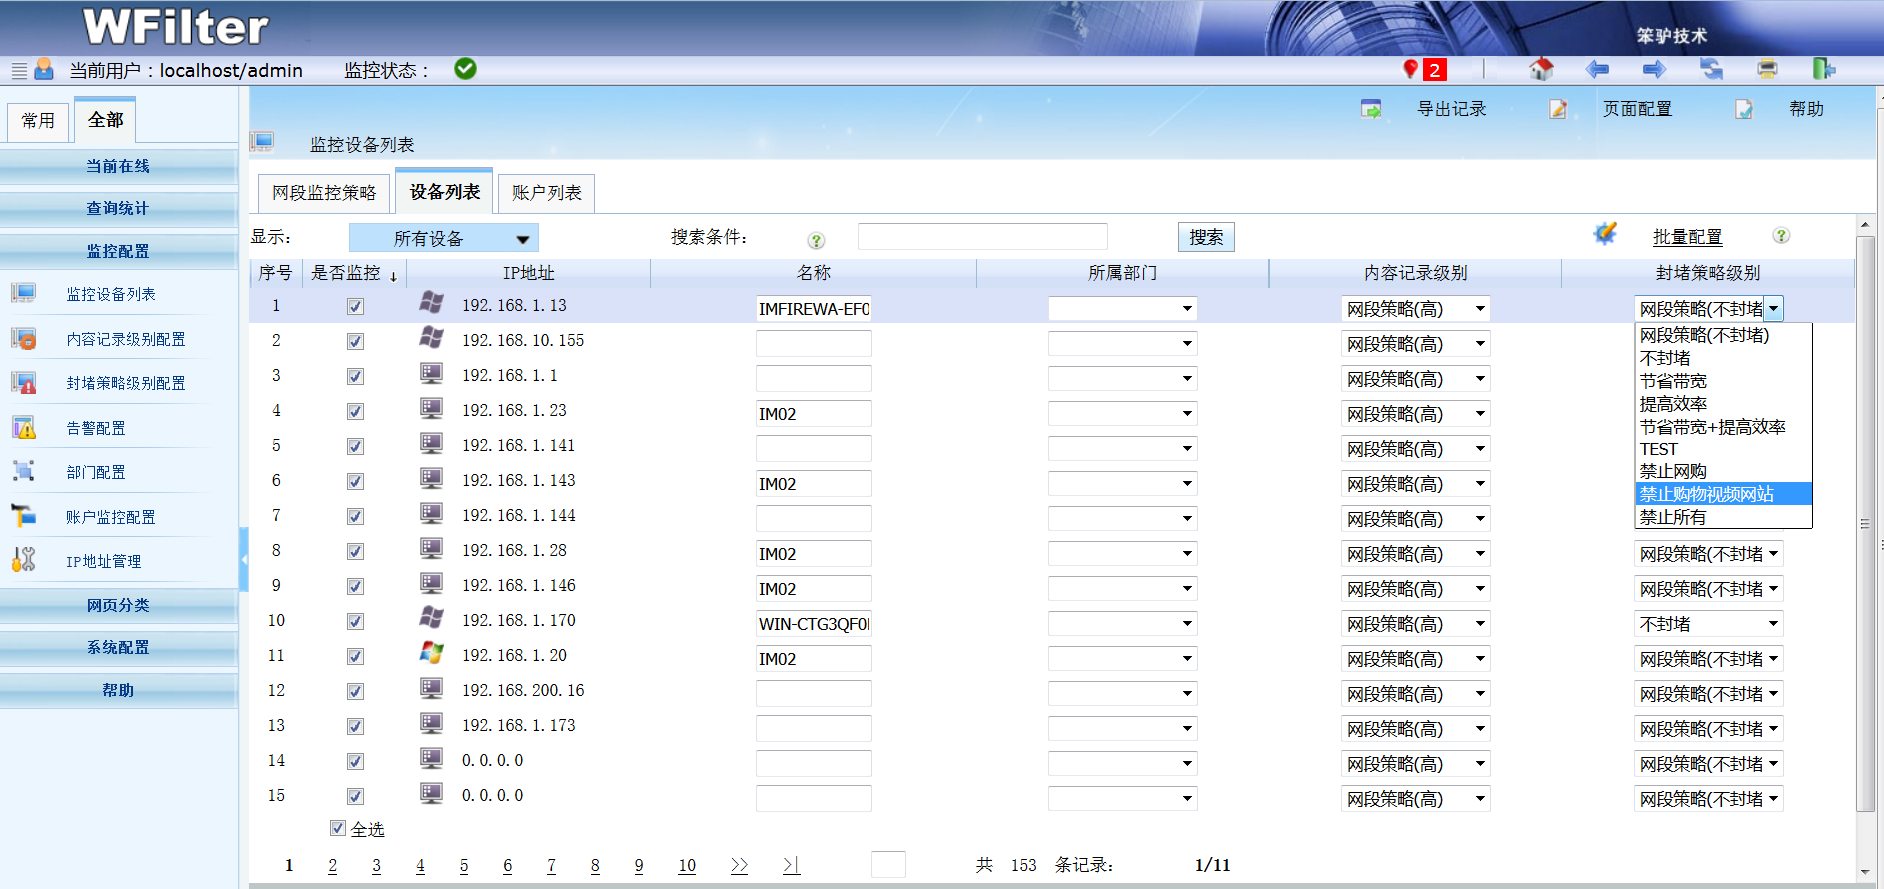The width and height of the screenshot is (1884, 889).
Task: Click the refresh arrows icon
Action: click(x=1711, y=69)
